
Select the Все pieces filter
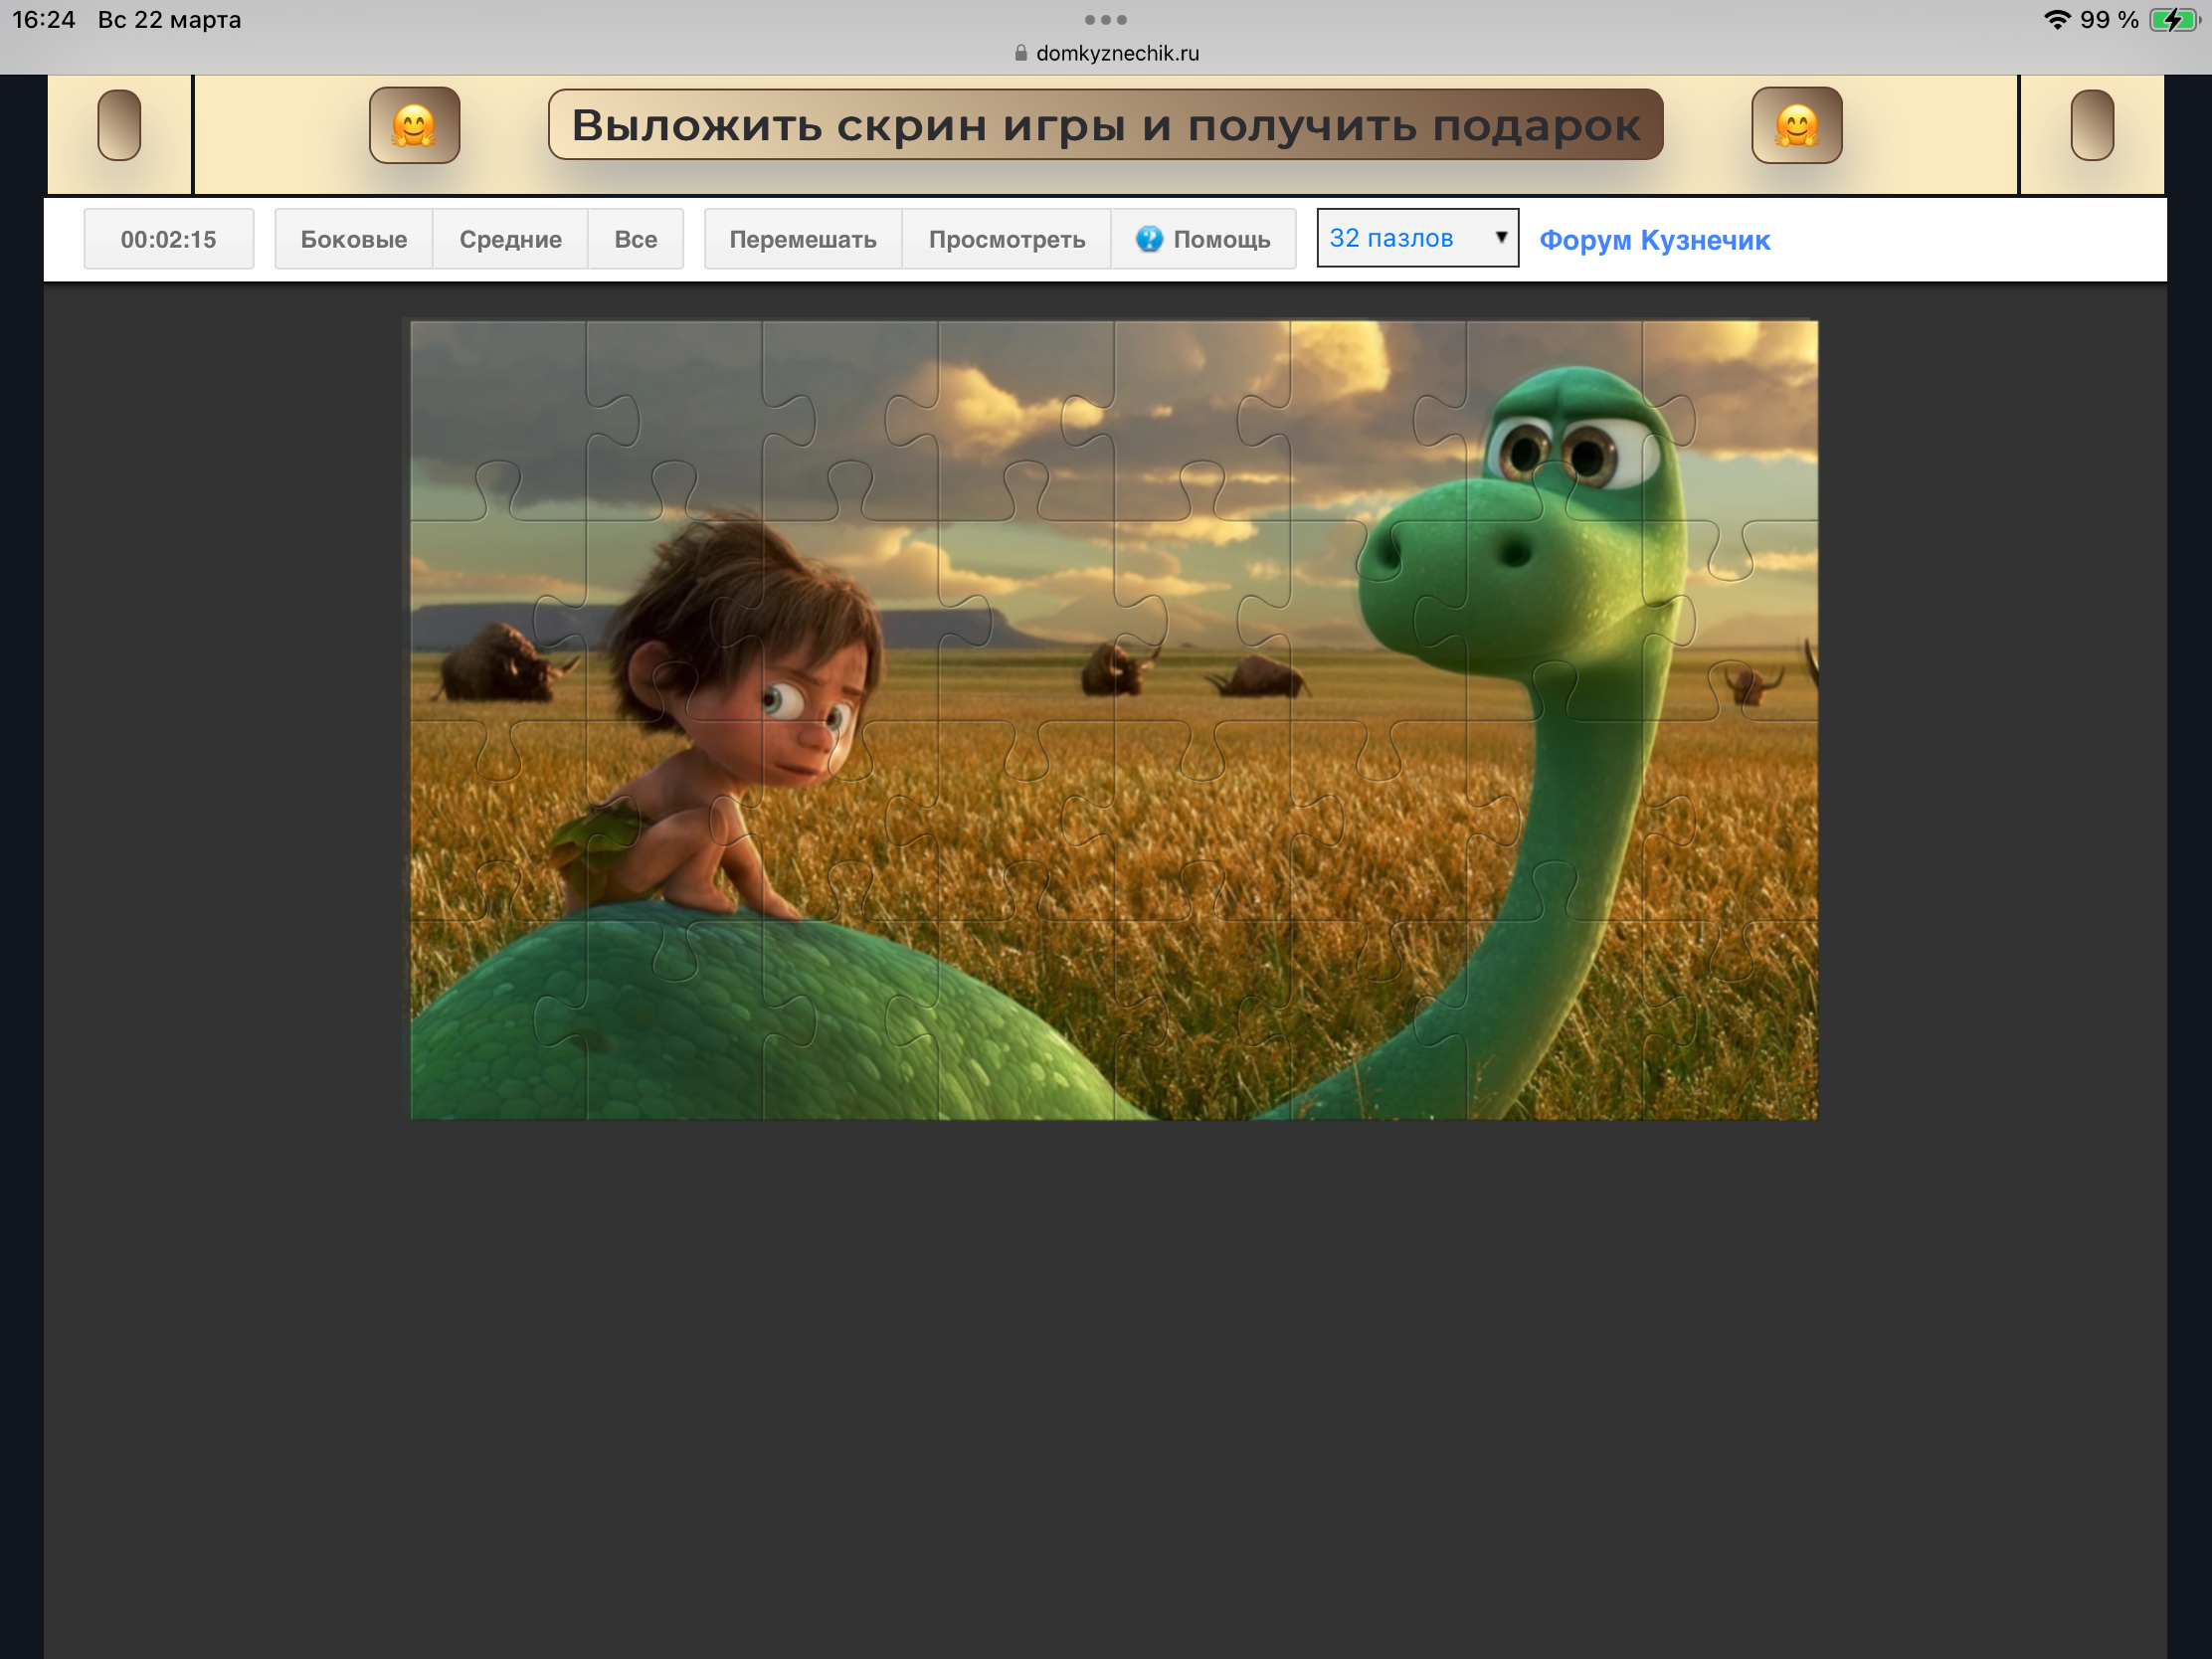pos(635,239)
